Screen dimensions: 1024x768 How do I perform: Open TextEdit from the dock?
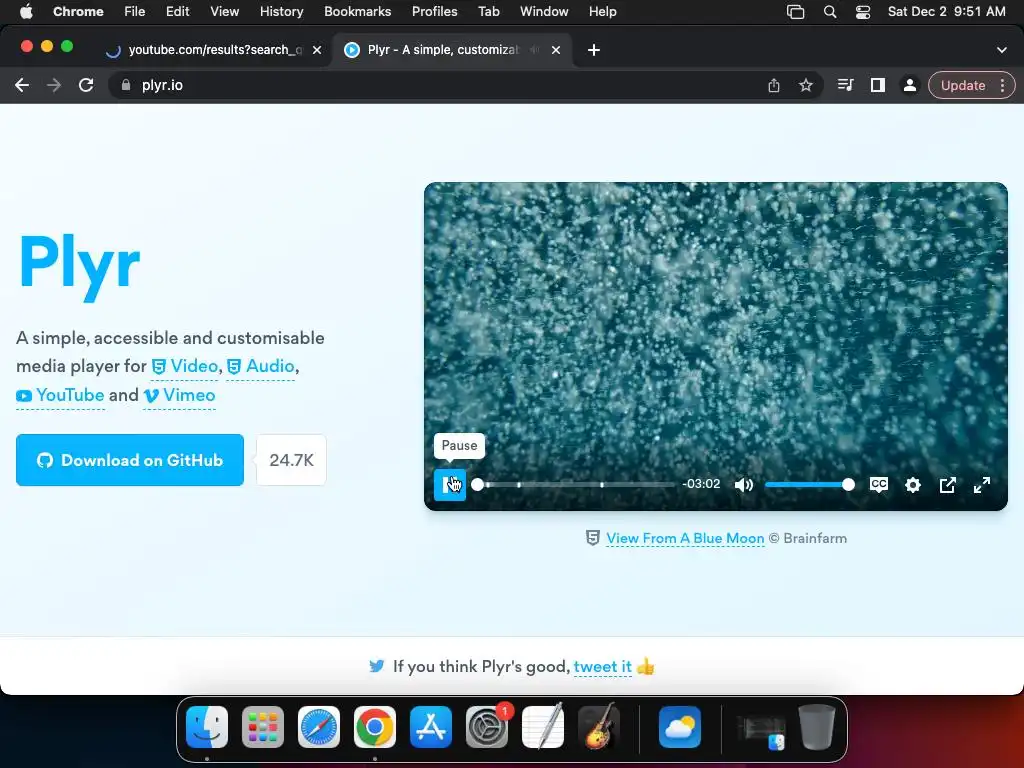tap(543, 727)
